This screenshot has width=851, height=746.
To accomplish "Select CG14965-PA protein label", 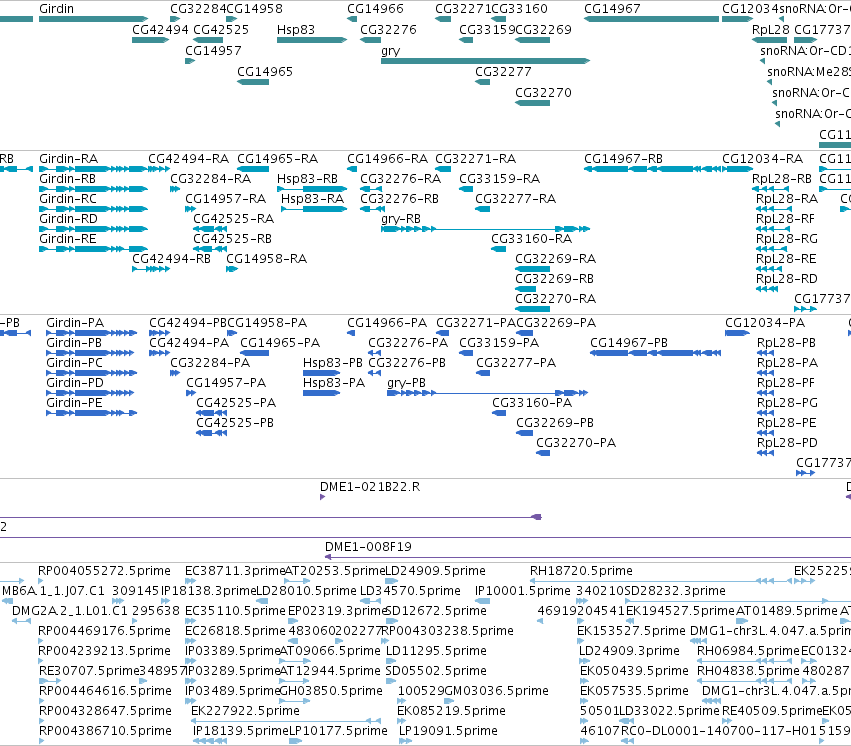I will pos(280,343).
